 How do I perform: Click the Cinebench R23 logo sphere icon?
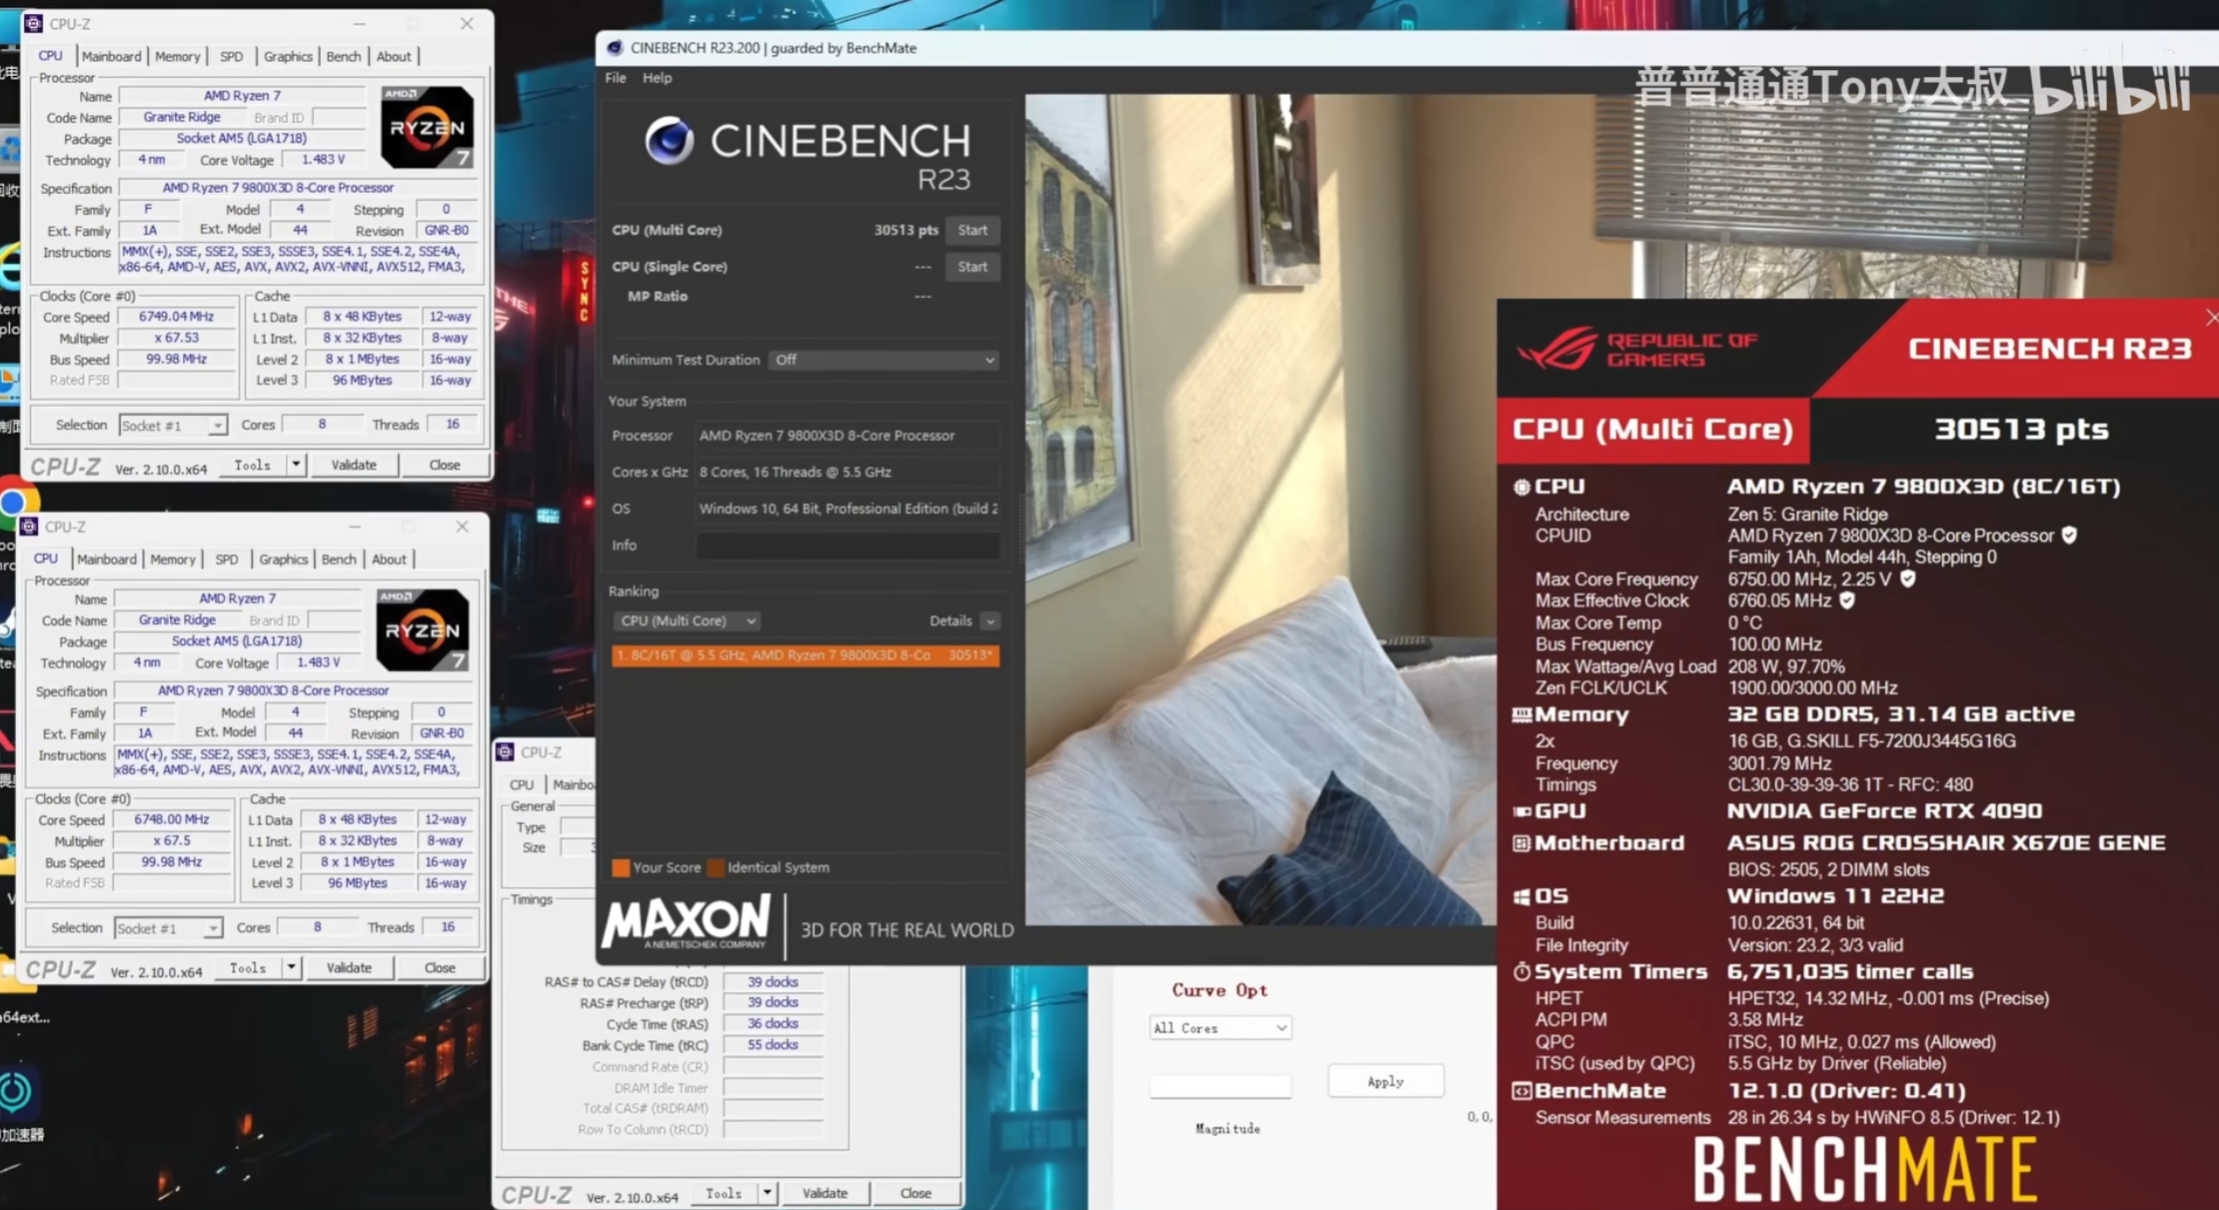click(670, 140)
